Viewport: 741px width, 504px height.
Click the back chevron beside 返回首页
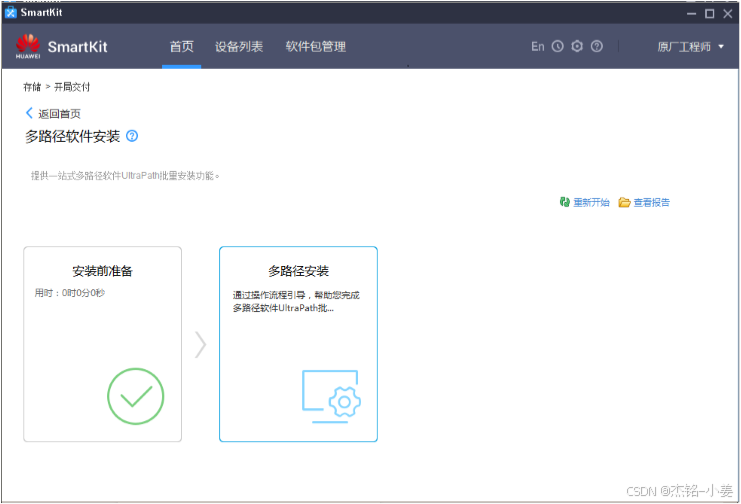(x=29, y=113)
